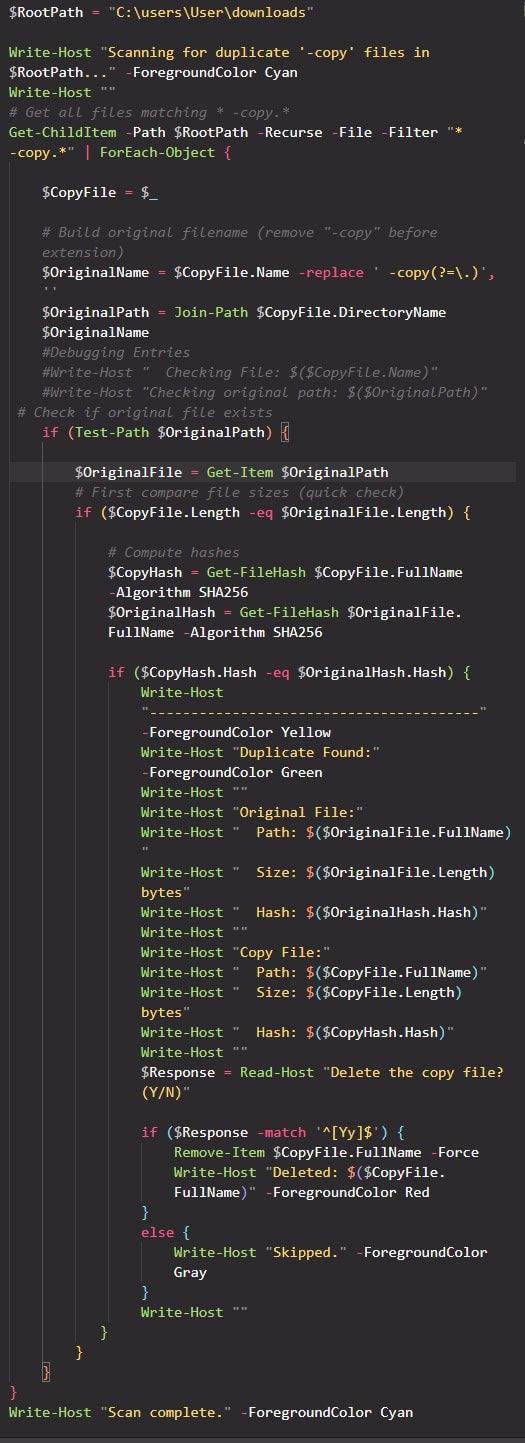Viewport: 525px width, 1443px height.
Task: Click the -Recurse parameter
Action: (x=285, y=132)
